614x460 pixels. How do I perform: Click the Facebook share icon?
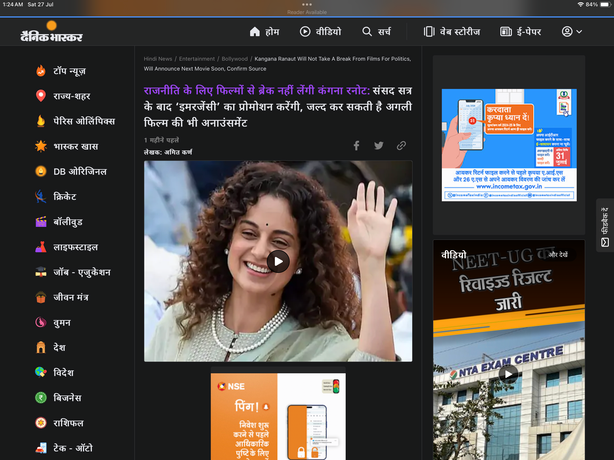(356, 145)
